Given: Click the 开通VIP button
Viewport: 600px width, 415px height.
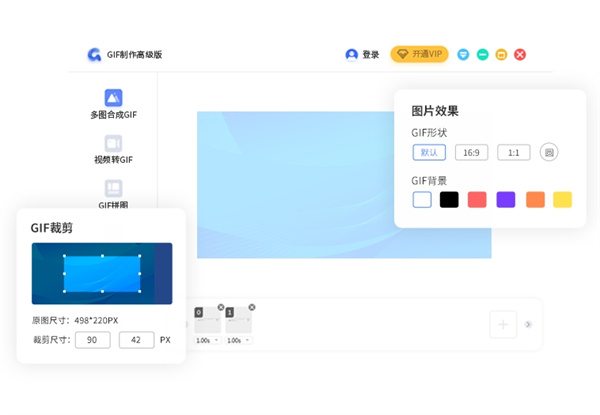Looking at the screenshot, I should (x=419, y=54).
